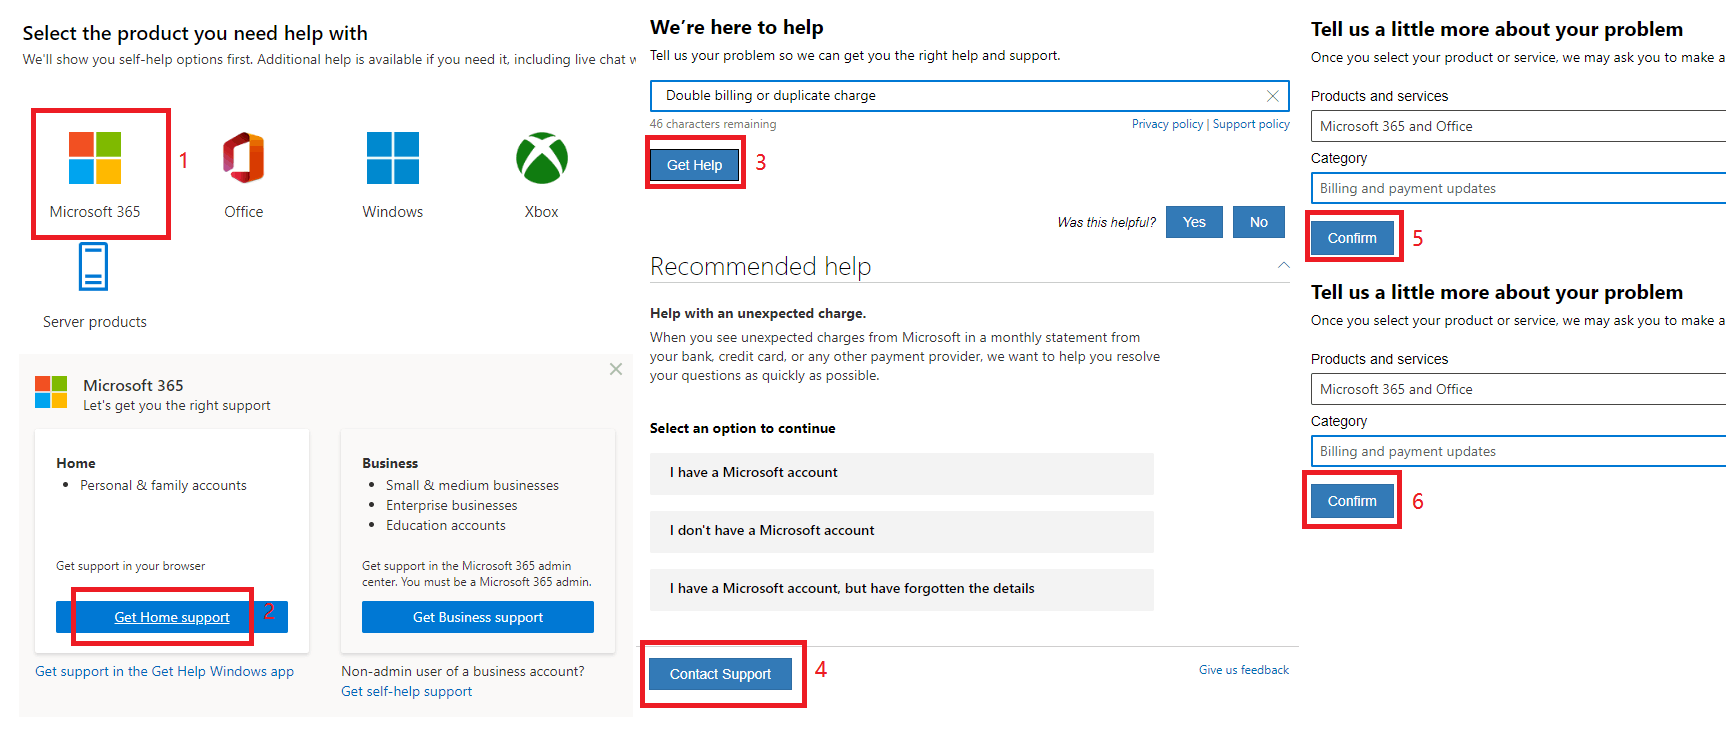Viewport: 1726px width, 731px height.
Task: Open the Give us feedback link
Action: coord(1244,670)
